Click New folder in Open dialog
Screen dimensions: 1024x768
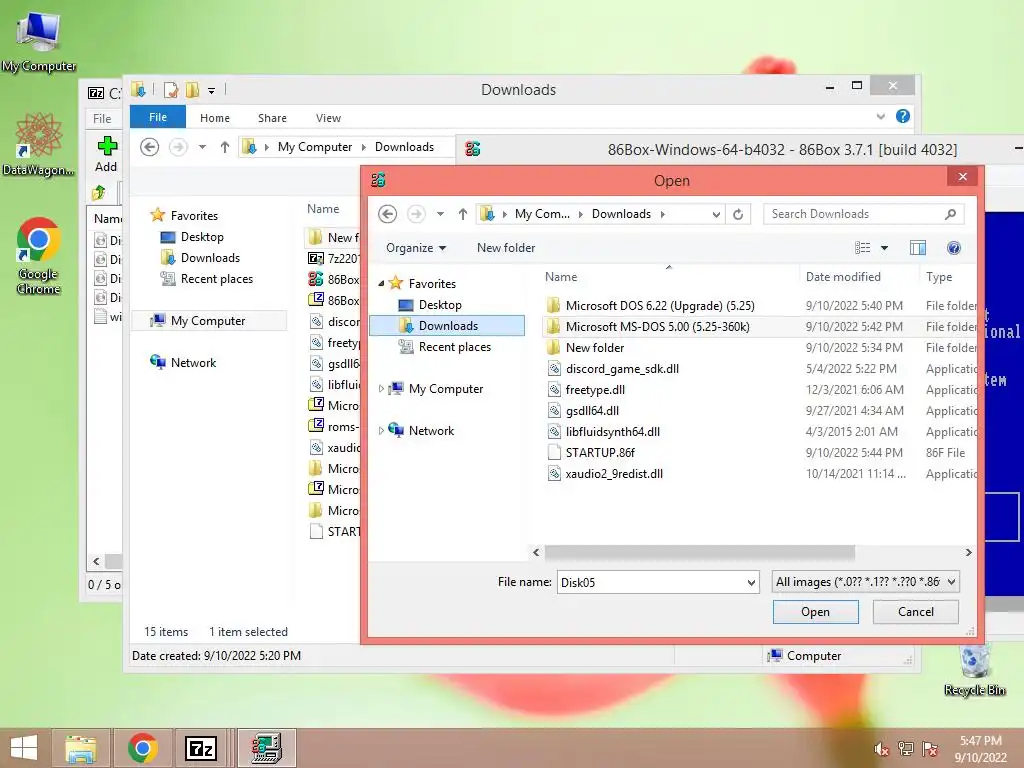point(506,248)
